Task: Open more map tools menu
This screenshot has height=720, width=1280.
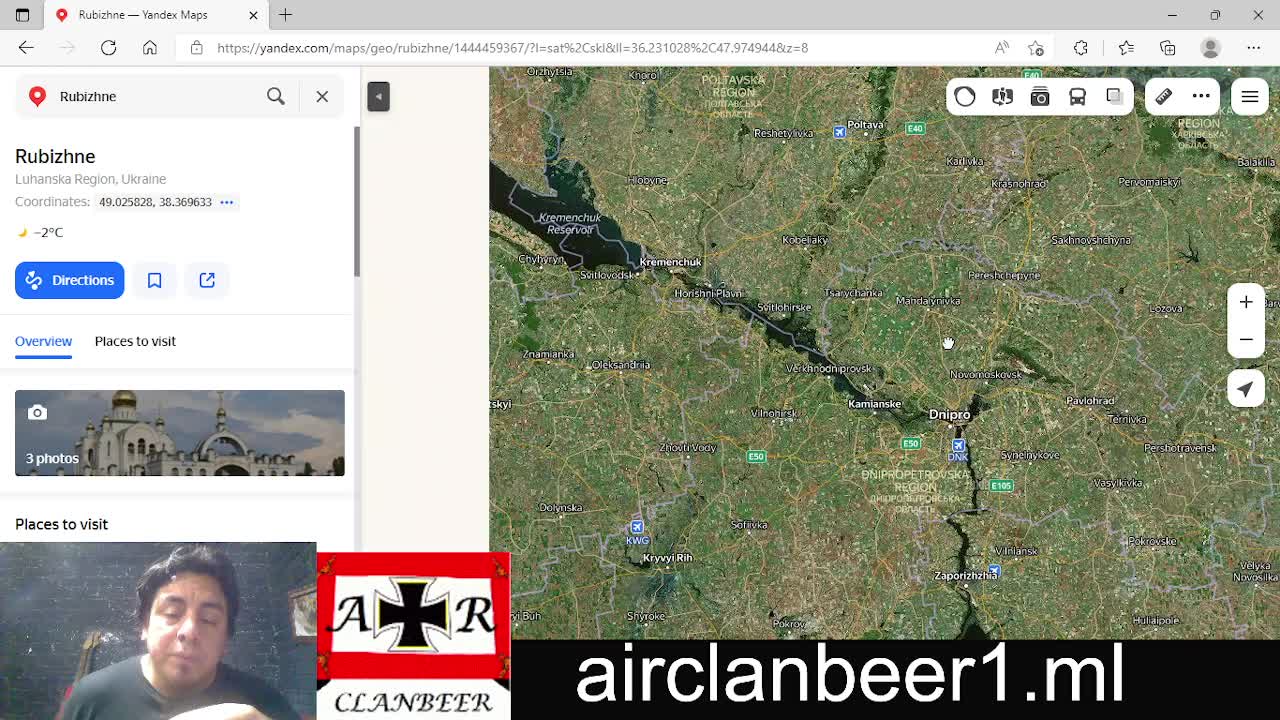Action: [x=1201, y=96]
